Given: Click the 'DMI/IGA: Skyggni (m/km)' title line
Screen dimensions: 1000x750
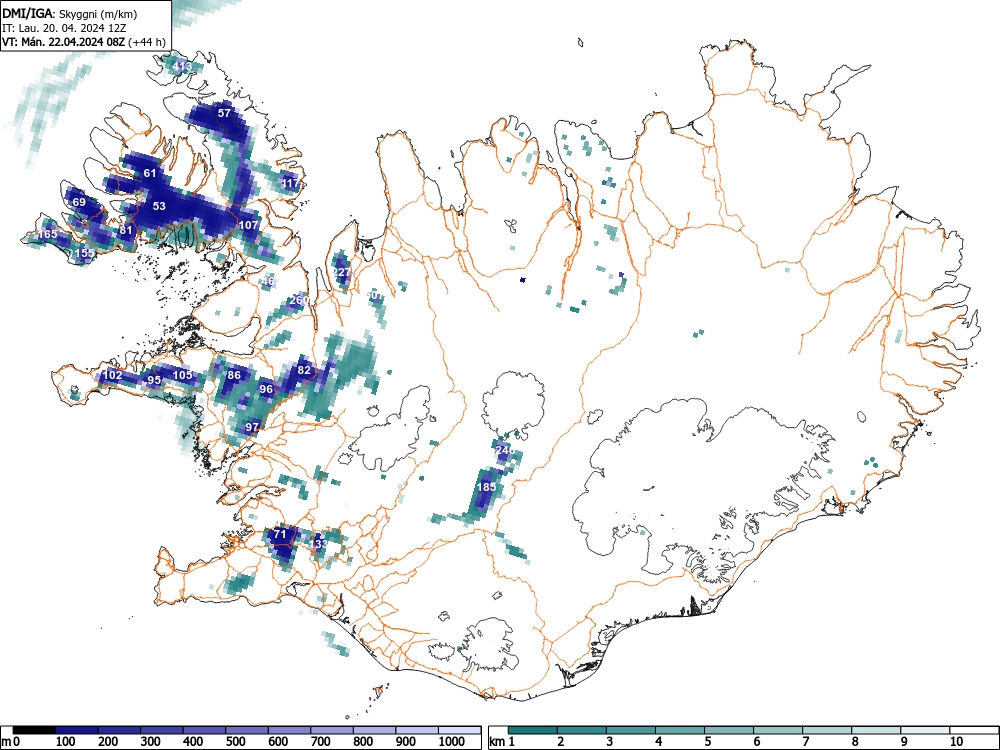Looking at the screenshot, I should 70,13.
